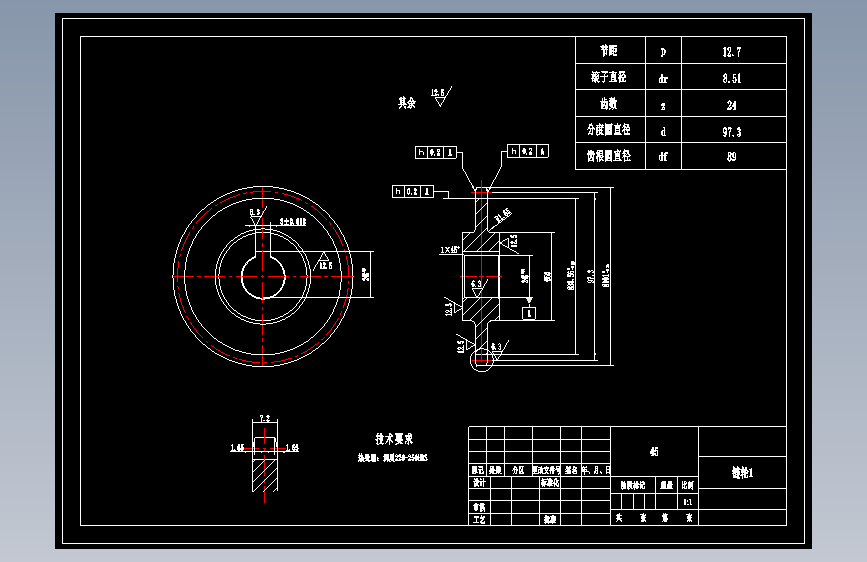Select the "齿数" label cell
This screenshot has height=562, width=867.
(609, 103)
